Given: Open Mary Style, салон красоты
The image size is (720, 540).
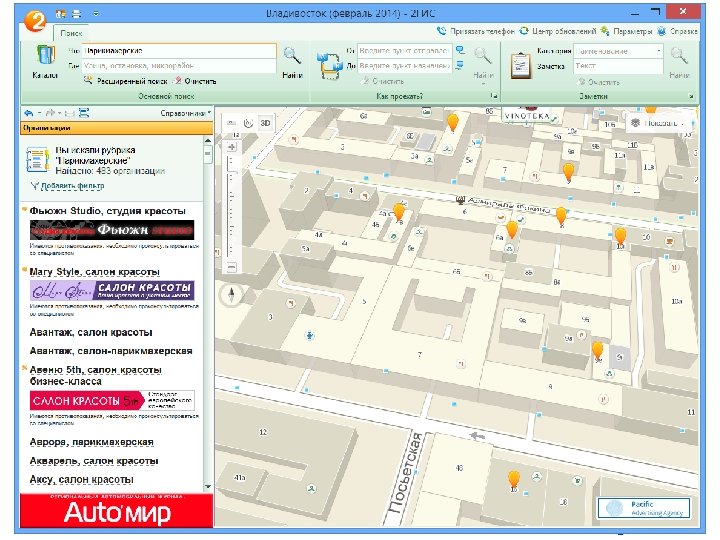Looking at the screenshot, I should [x=95, y=272].
